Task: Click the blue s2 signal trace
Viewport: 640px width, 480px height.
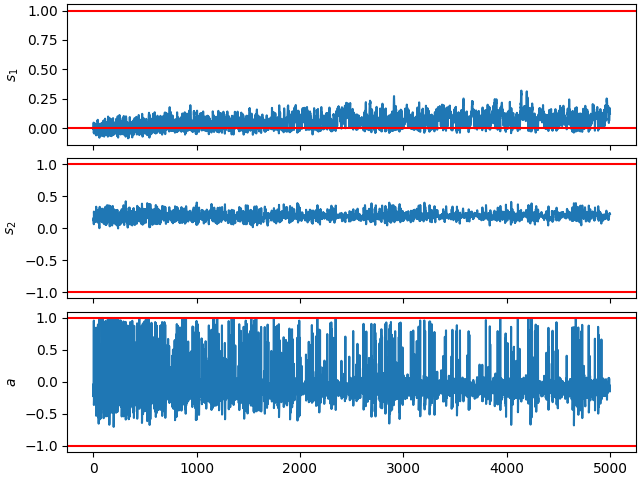Action: [351, 214]
